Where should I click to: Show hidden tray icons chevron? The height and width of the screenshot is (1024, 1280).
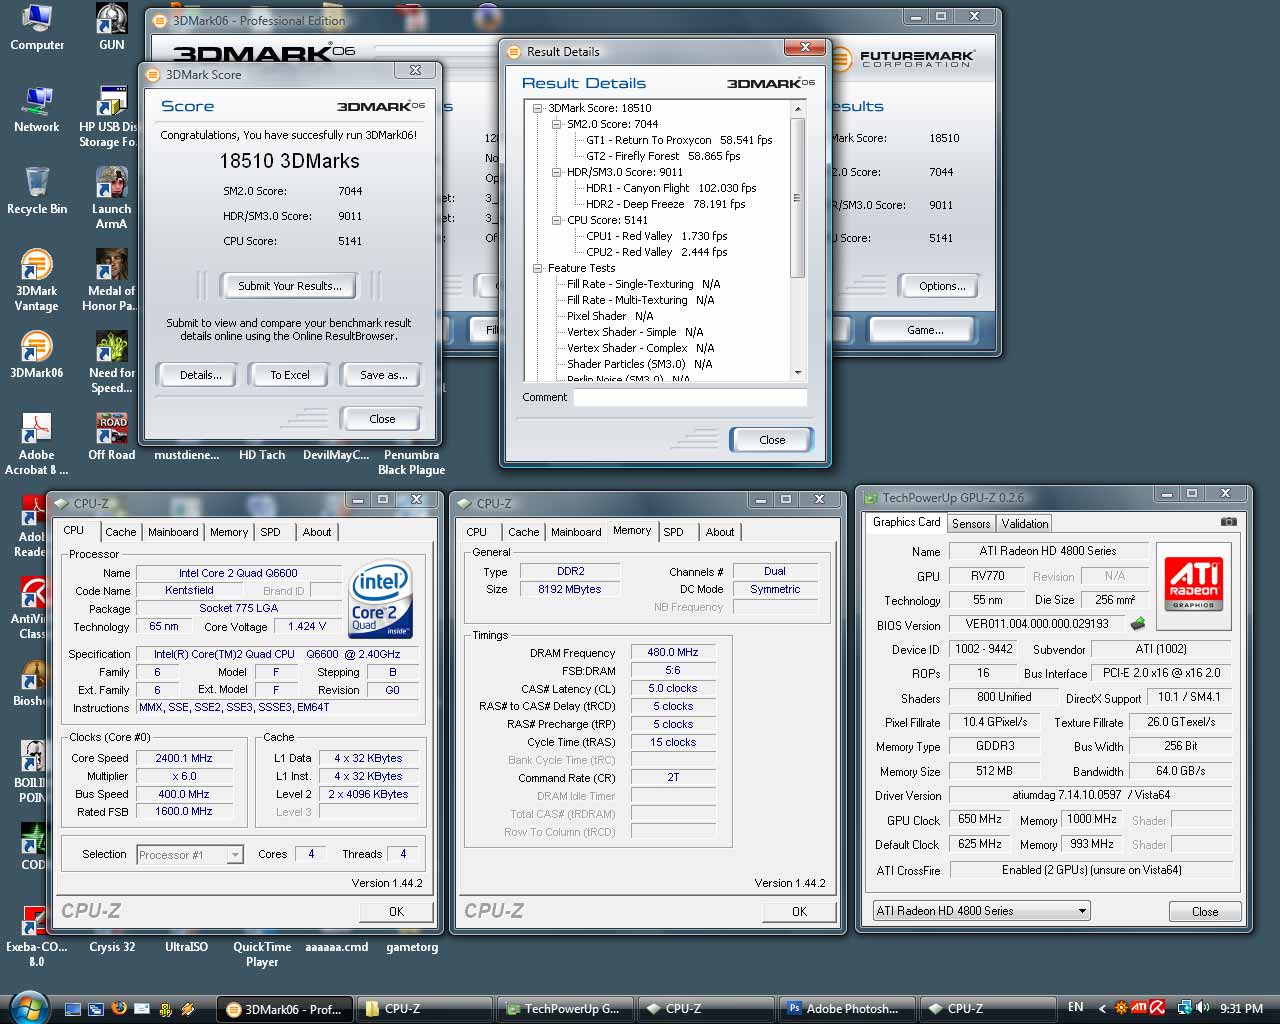coord(1103,1008)
